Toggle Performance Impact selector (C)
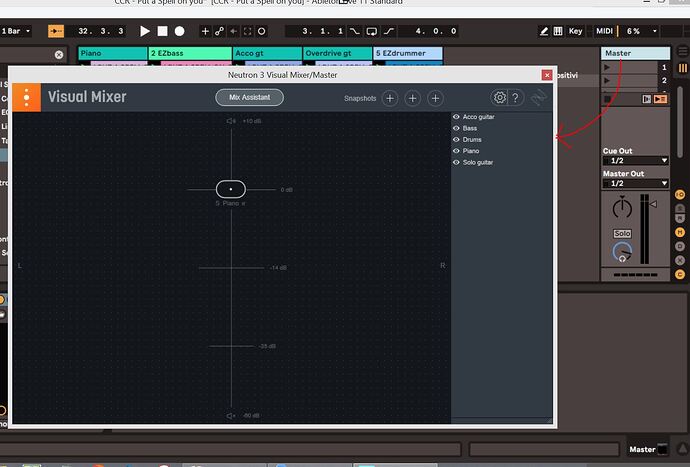The width and height of the screenshot is (690, 467). click(x=680, y=275)
